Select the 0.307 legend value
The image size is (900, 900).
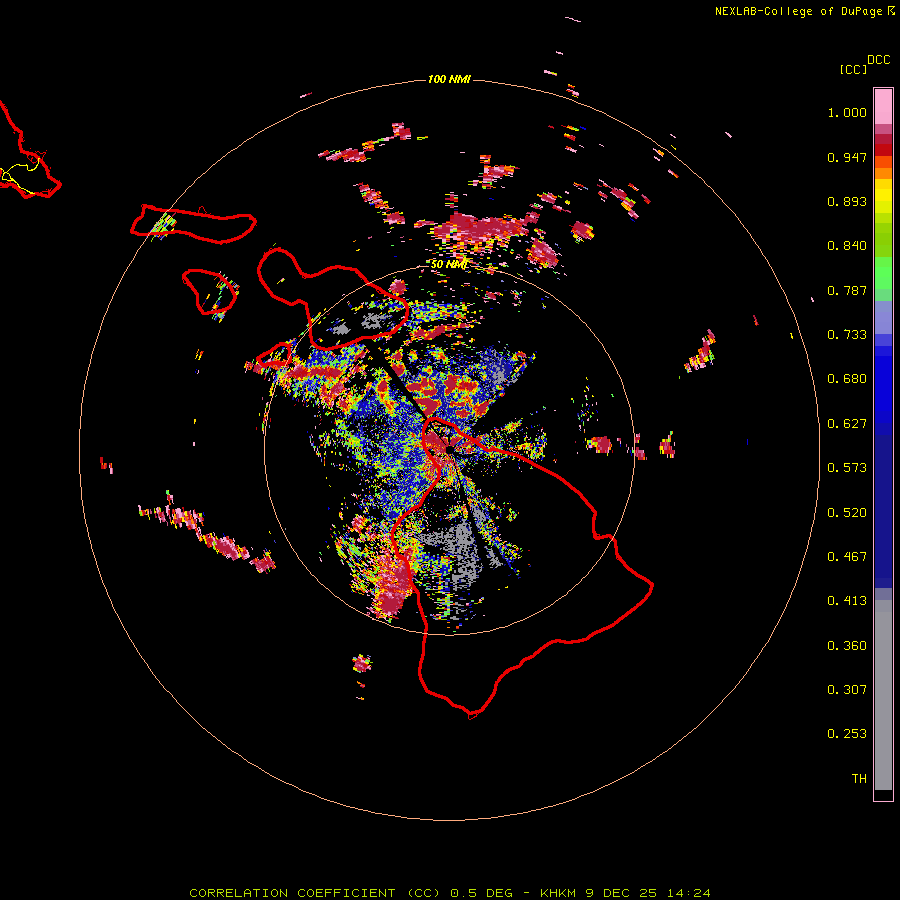click(x=847, y=690)
